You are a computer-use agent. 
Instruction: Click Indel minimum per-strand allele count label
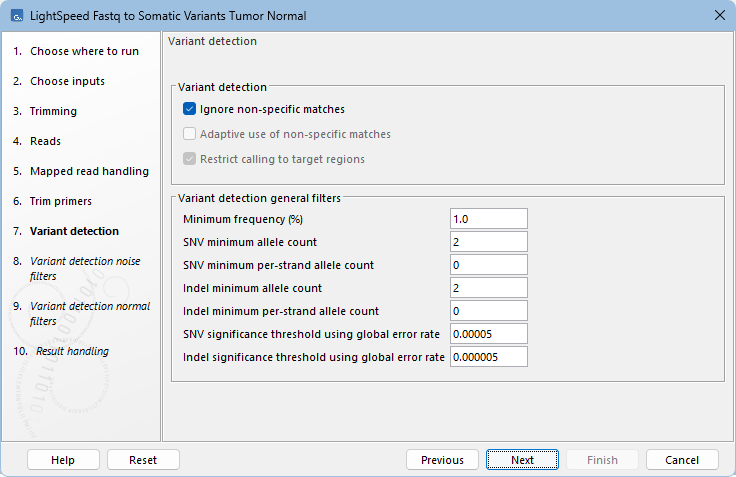(281, 311)
